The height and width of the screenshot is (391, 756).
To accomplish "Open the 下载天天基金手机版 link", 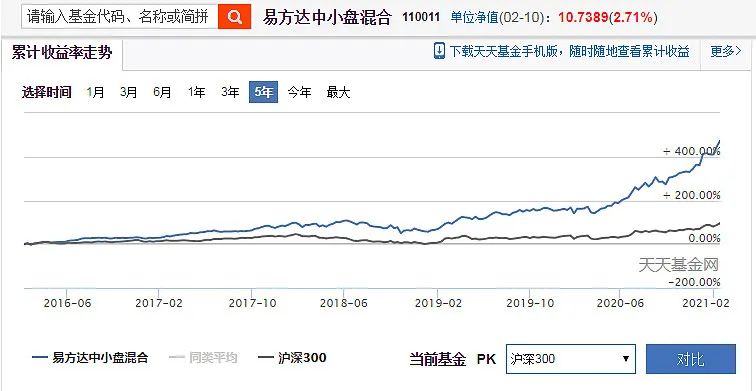I will point(569,51).
